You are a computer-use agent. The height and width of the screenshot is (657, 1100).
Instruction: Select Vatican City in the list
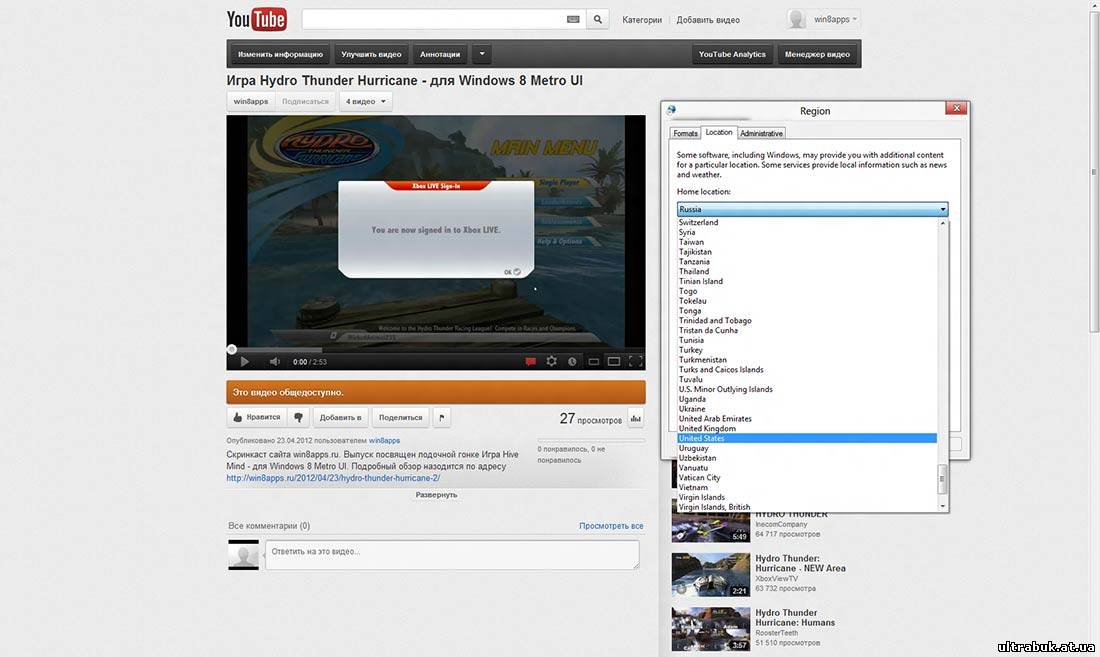coord(807,477)
